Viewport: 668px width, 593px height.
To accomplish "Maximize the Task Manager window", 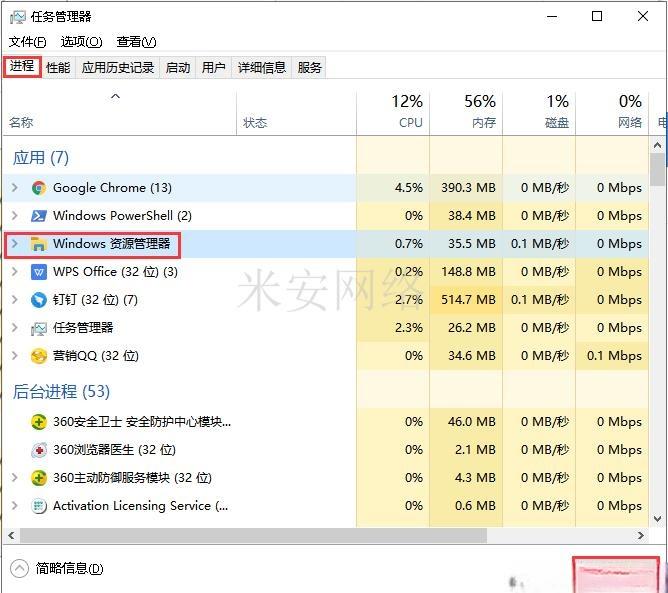I will tap(597, 17).
